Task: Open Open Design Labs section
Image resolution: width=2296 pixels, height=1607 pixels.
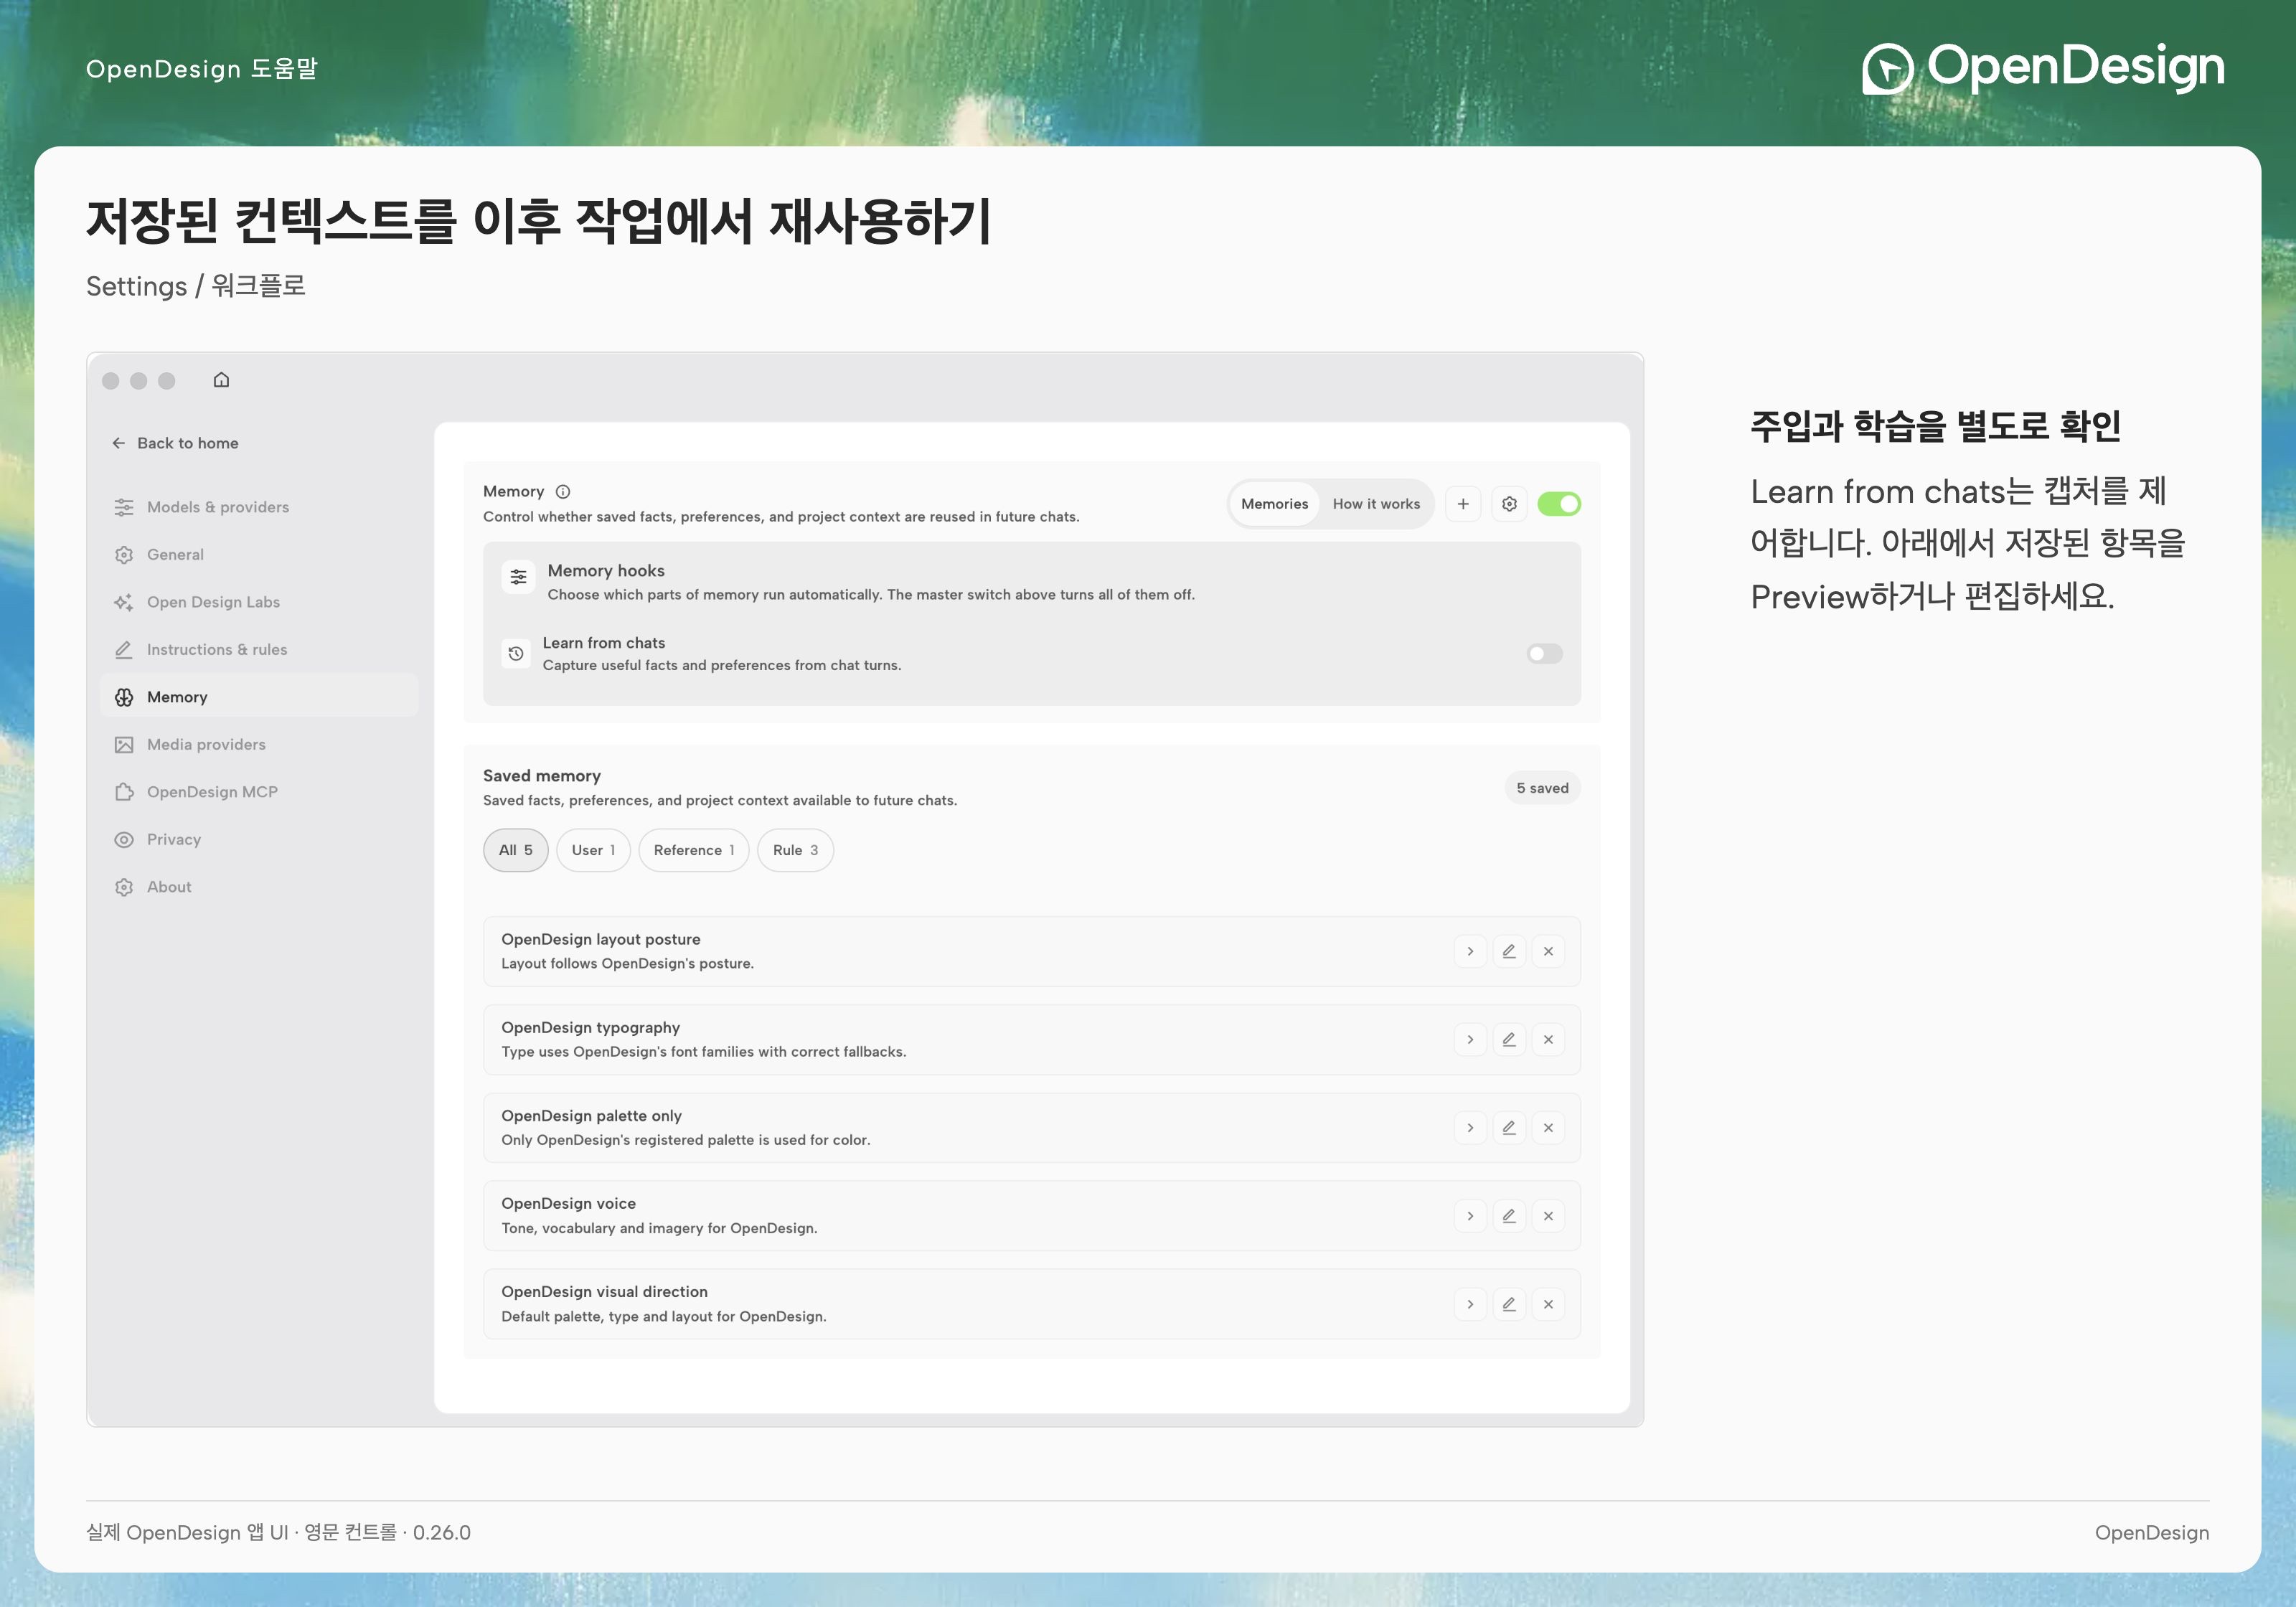Action: (x=259, y=602)
